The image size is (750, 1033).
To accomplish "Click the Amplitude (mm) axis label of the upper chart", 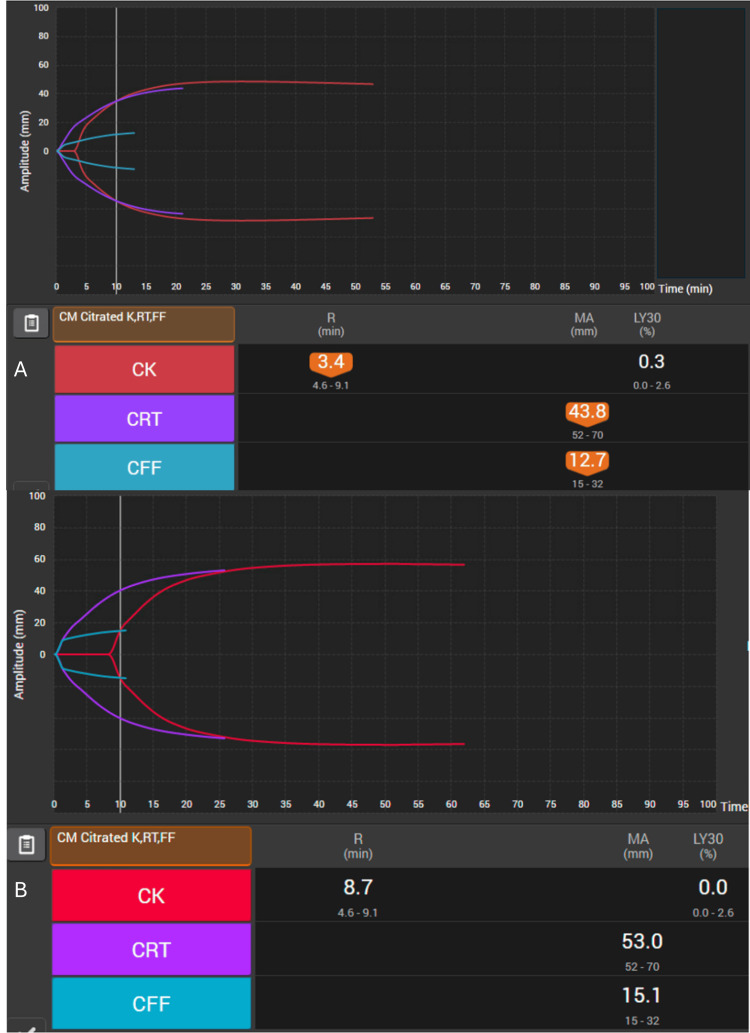I will point(25,151).
